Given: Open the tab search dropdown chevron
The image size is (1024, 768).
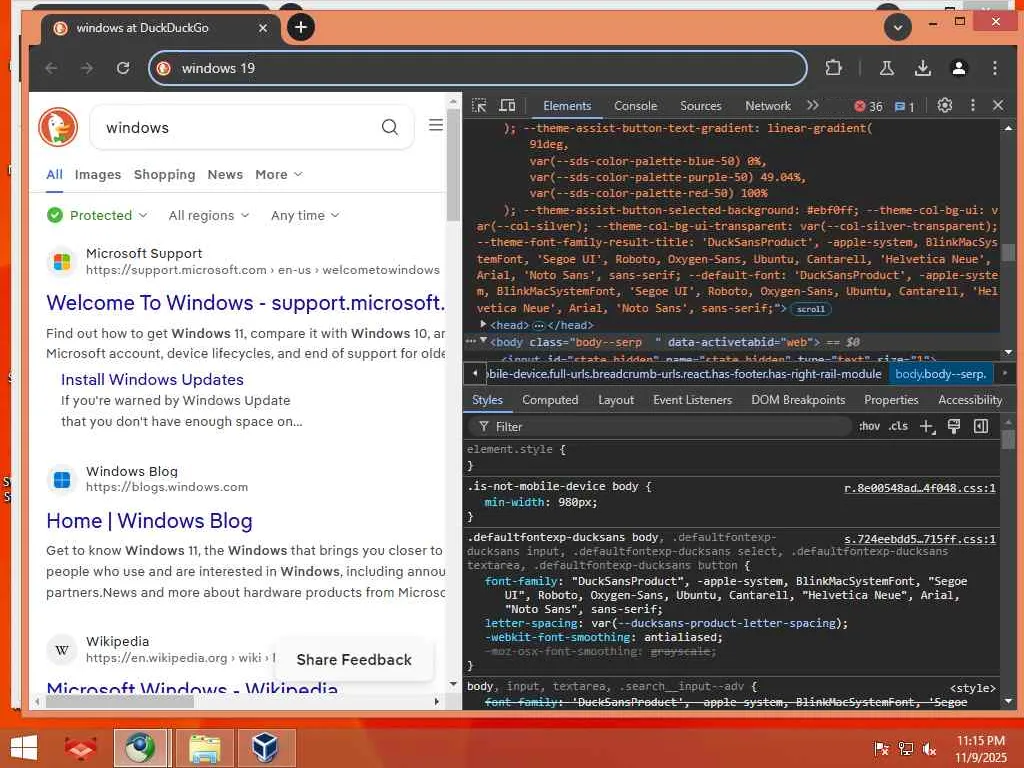Looking at the screenshot, I should pyautogui.click(x=897, y=27).
